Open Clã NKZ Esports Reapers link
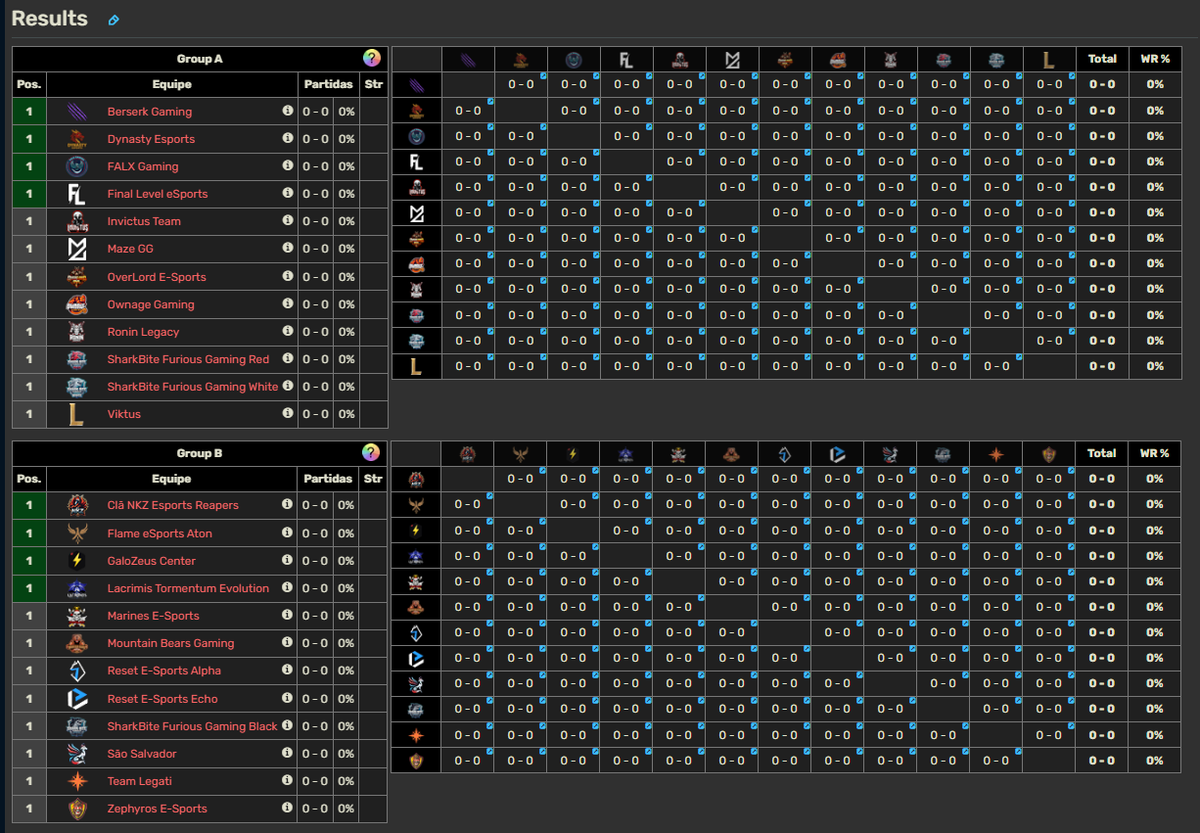Screen dimensions: 1200x833 pyautogui.click(x=173, y=506)
